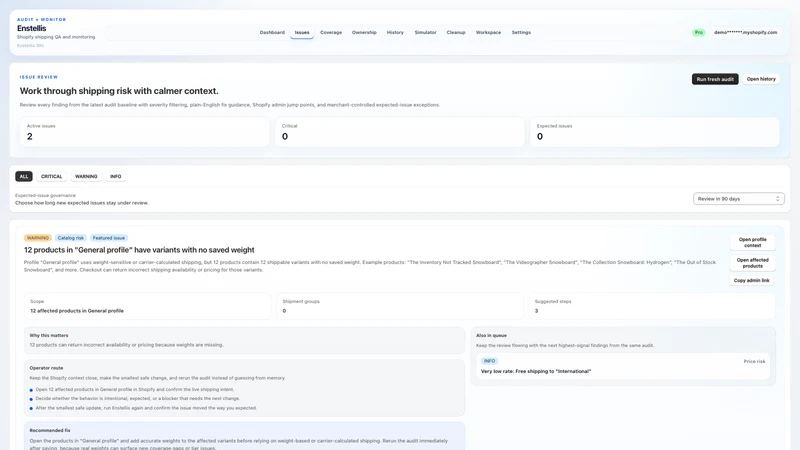
Task: Click the Price risk label in queue
Action: pos(754,361)
